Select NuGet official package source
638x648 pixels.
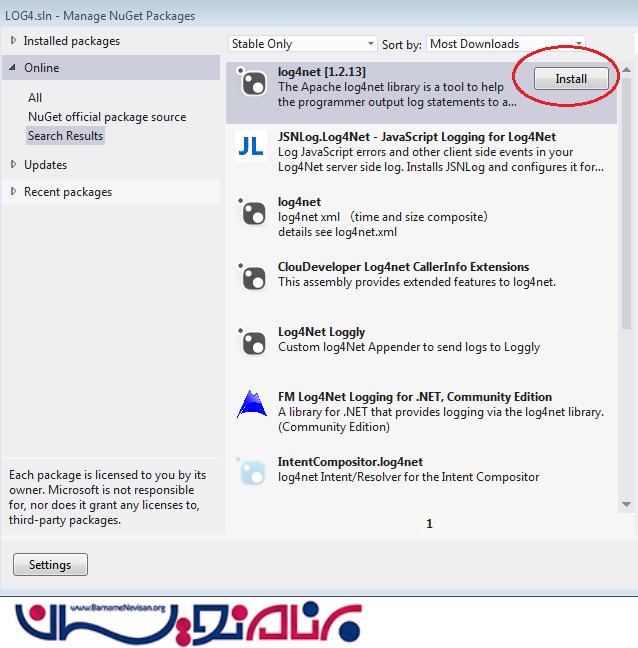point(107,117)
